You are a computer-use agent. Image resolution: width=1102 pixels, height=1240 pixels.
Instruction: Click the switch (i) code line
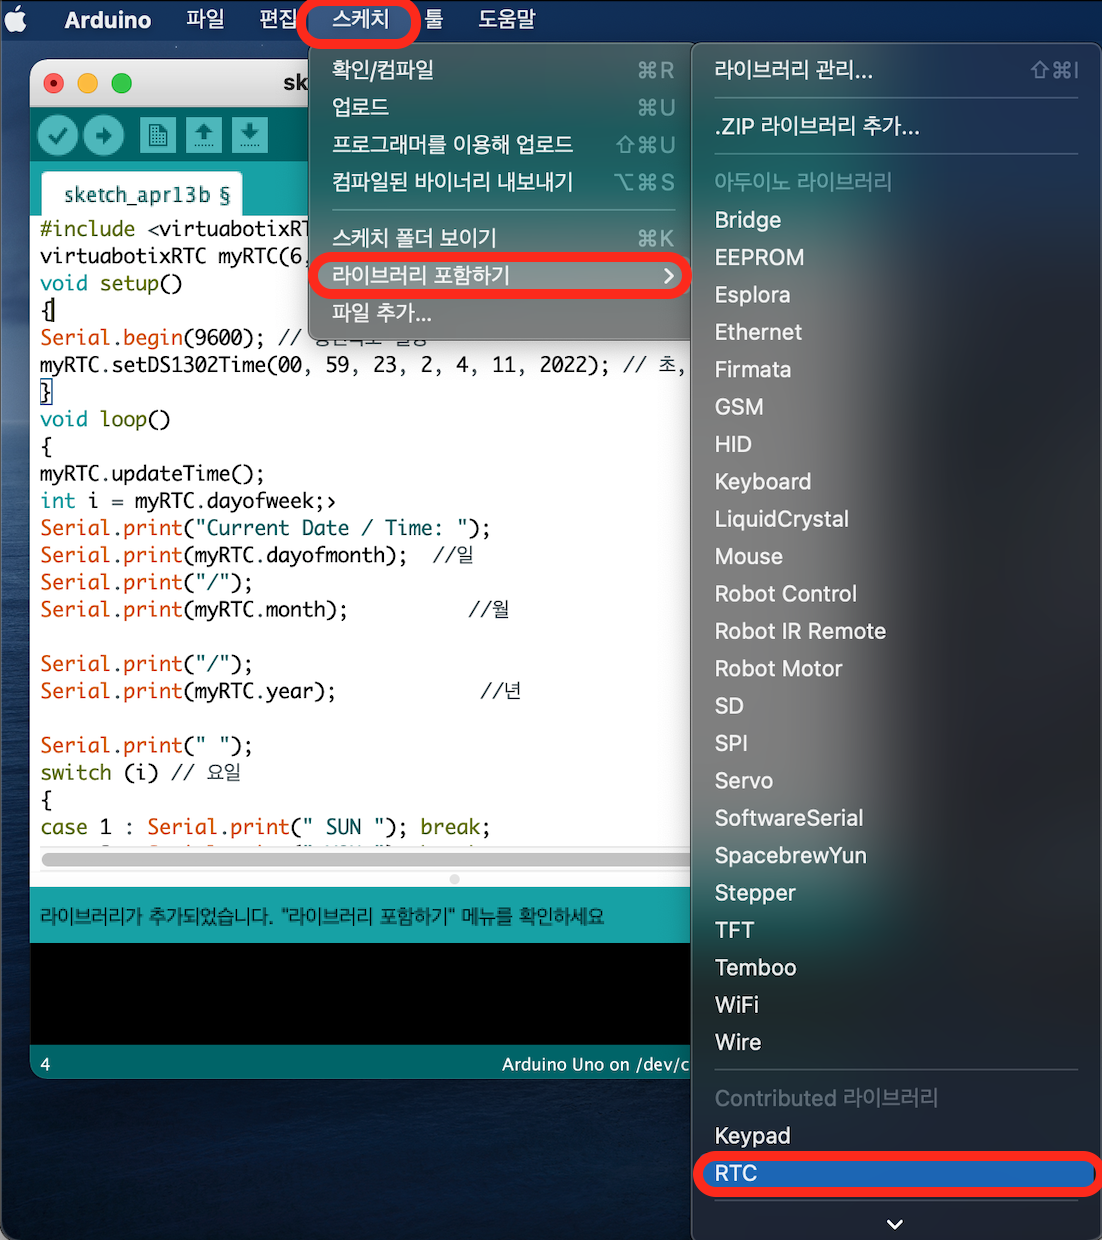tap(140, 772)
